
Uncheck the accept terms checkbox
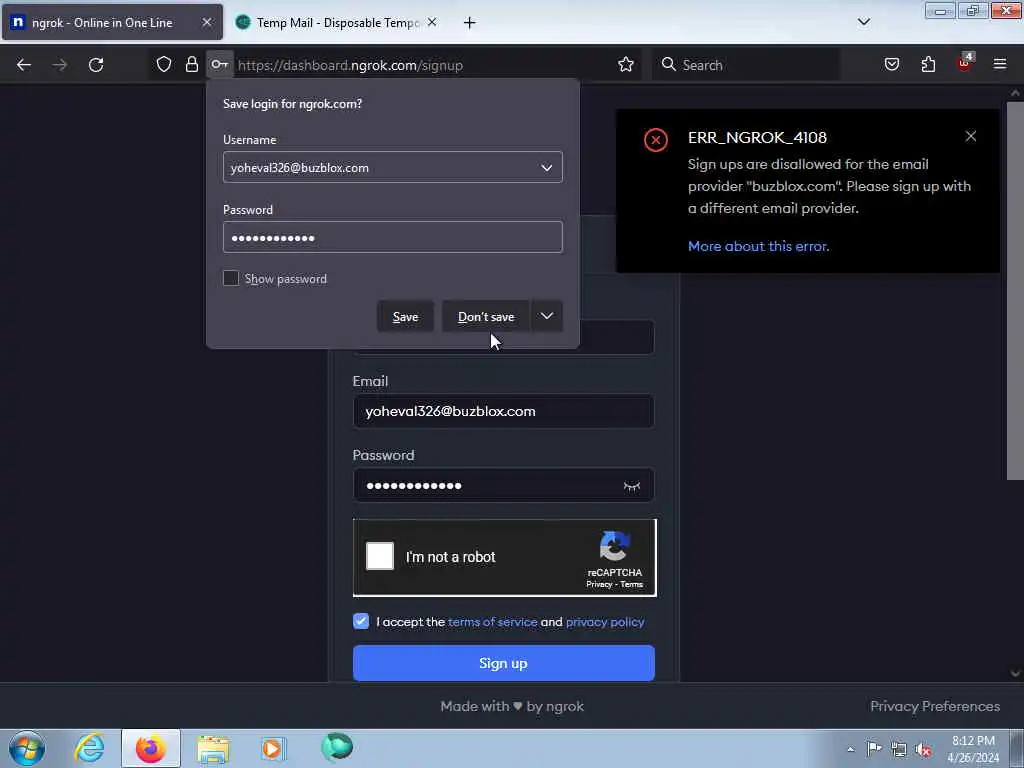pos(361,621)
